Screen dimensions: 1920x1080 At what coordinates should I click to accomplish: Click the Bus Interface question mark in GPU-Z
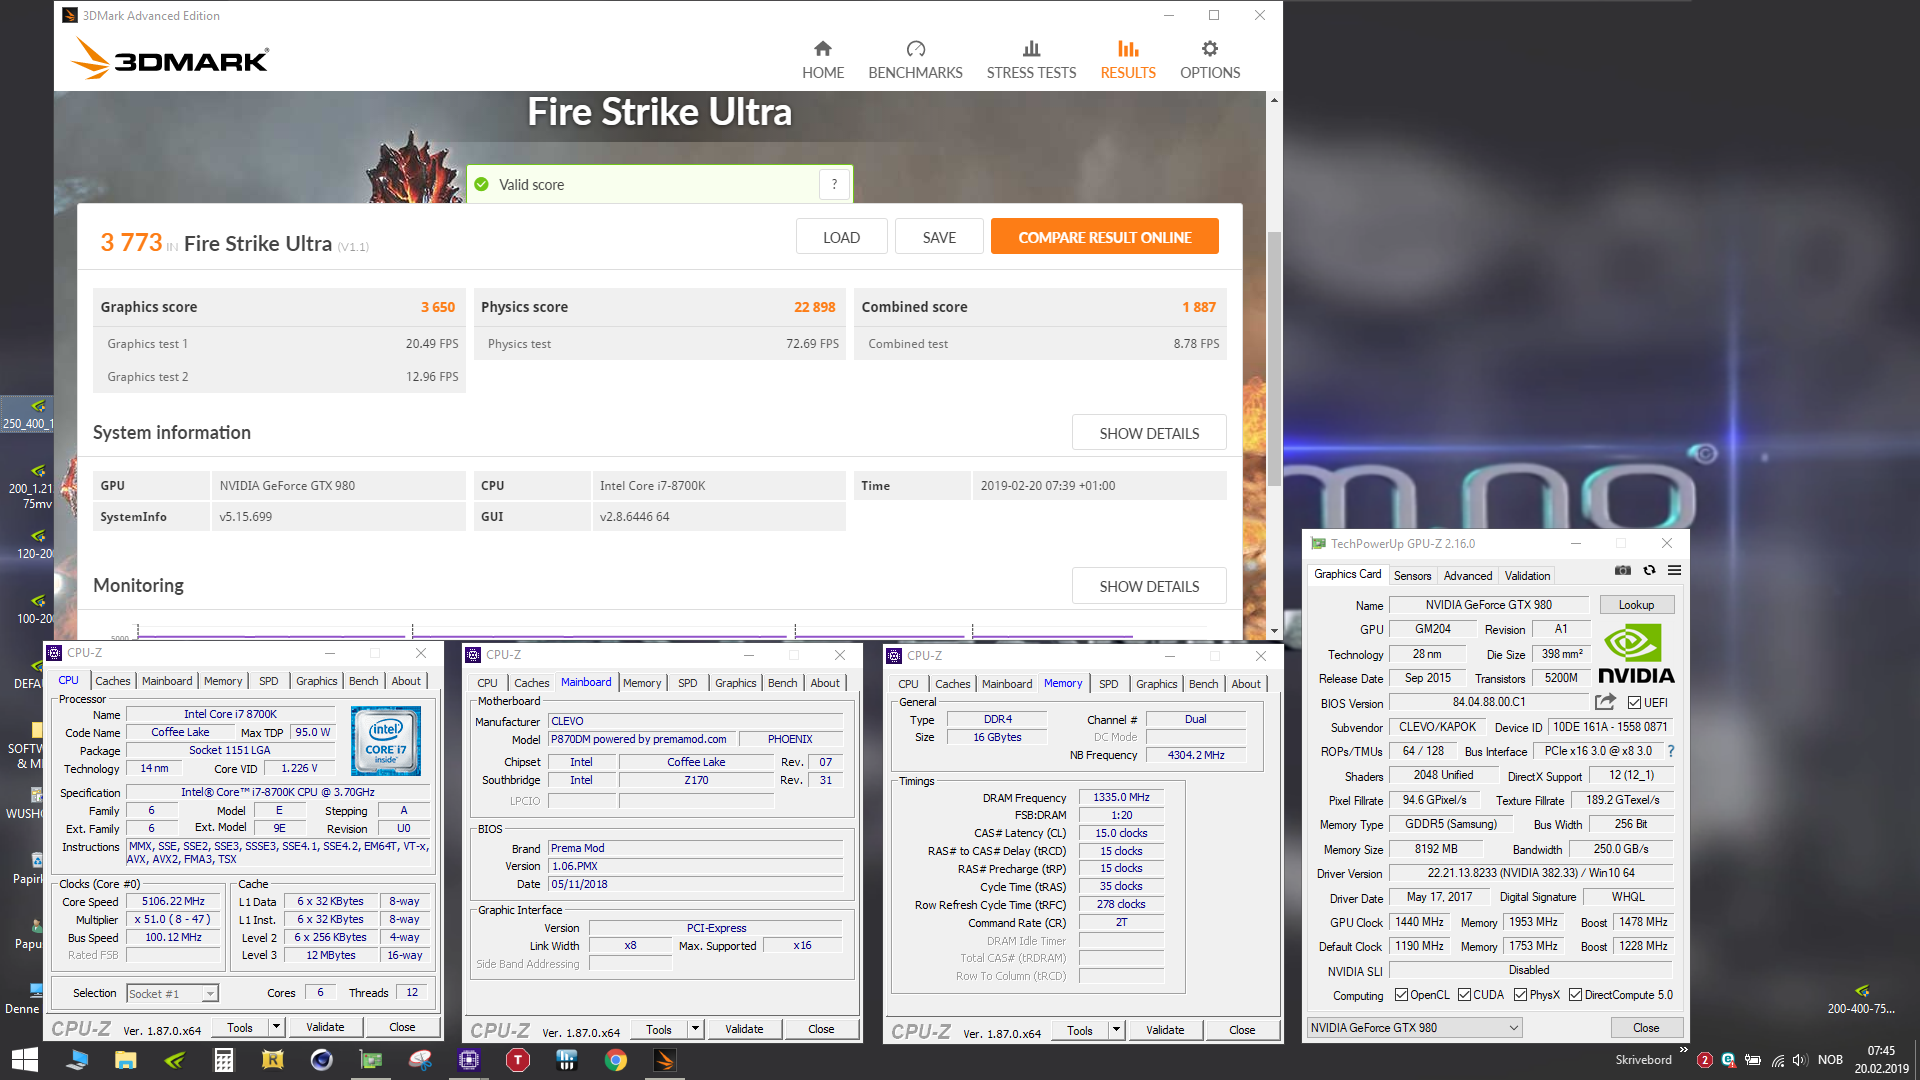(1670, 751)
